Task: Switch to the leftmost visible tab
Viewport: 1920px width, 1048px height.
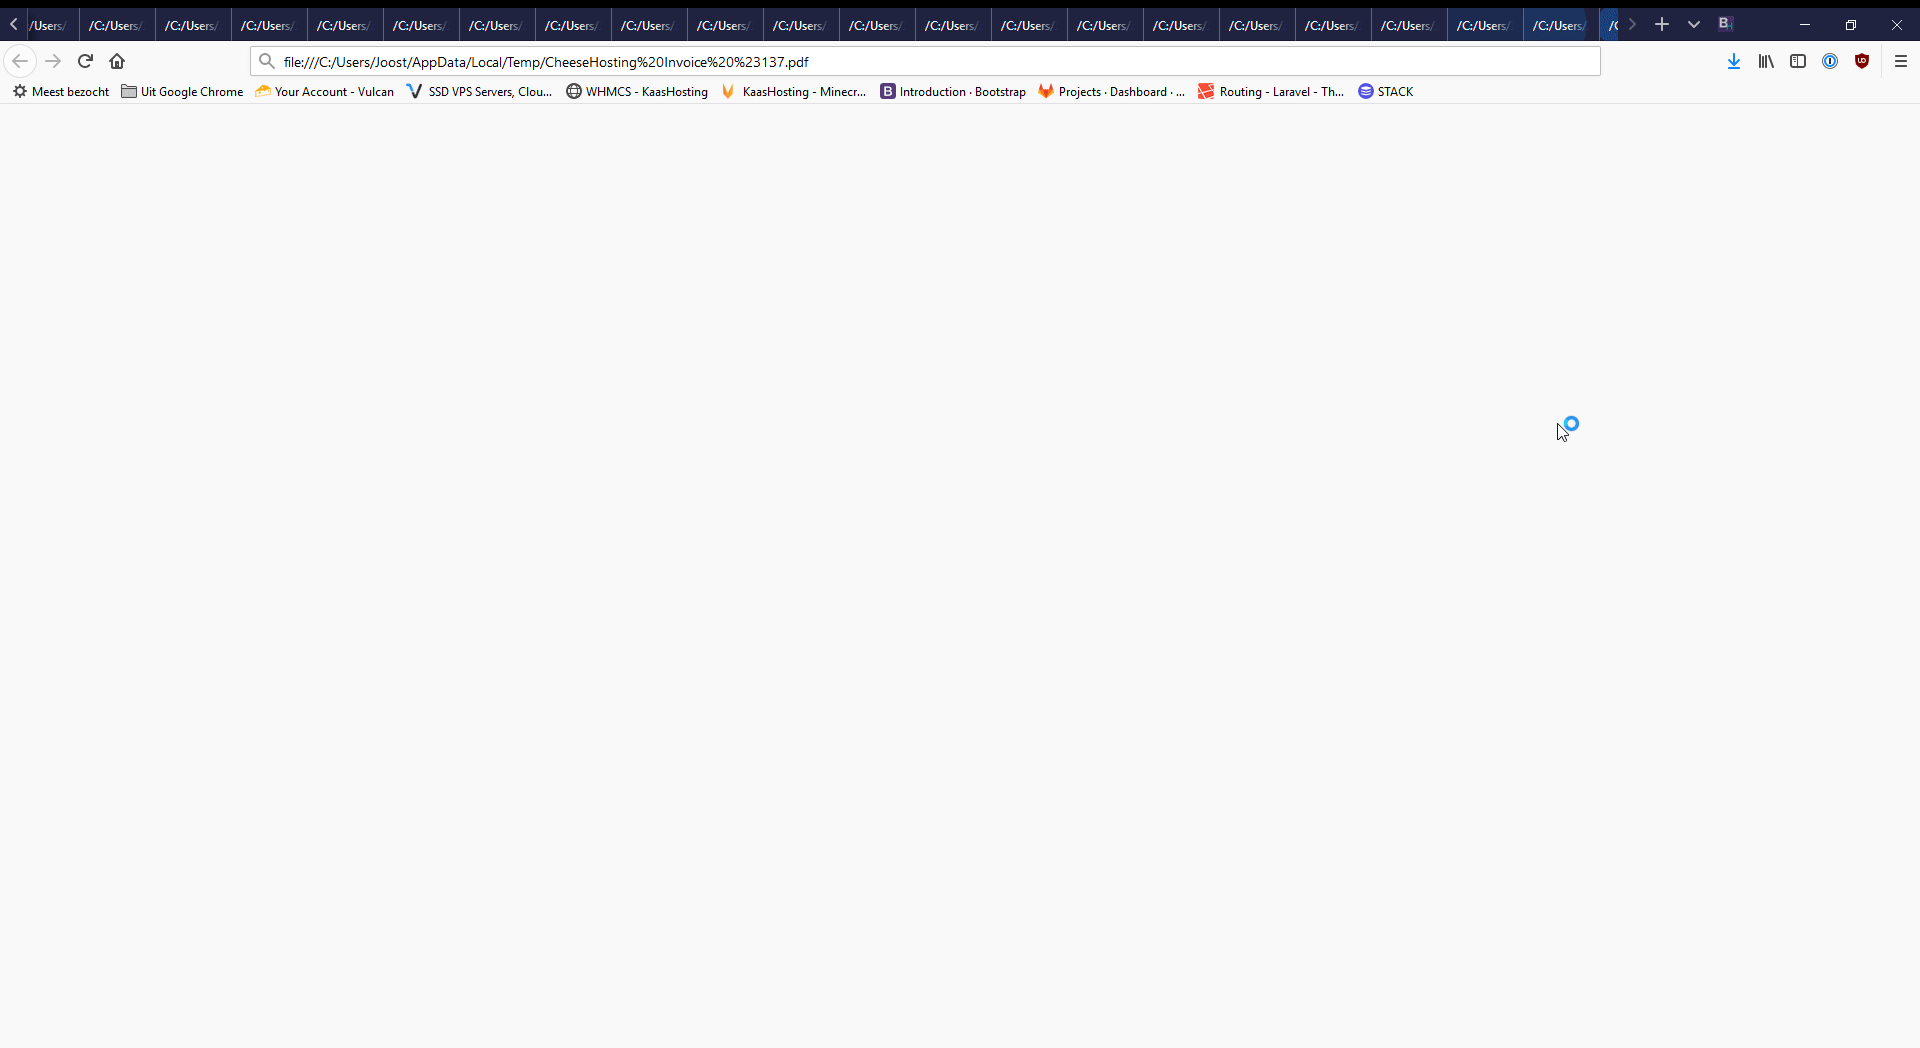Action: [x=48, y=25]
